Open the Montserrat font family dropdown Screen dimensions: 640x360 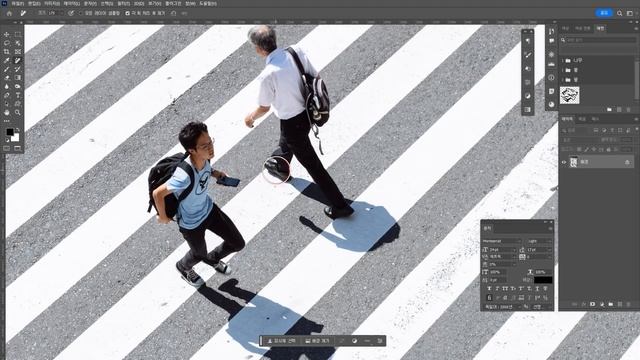click(x=502, y=241)
